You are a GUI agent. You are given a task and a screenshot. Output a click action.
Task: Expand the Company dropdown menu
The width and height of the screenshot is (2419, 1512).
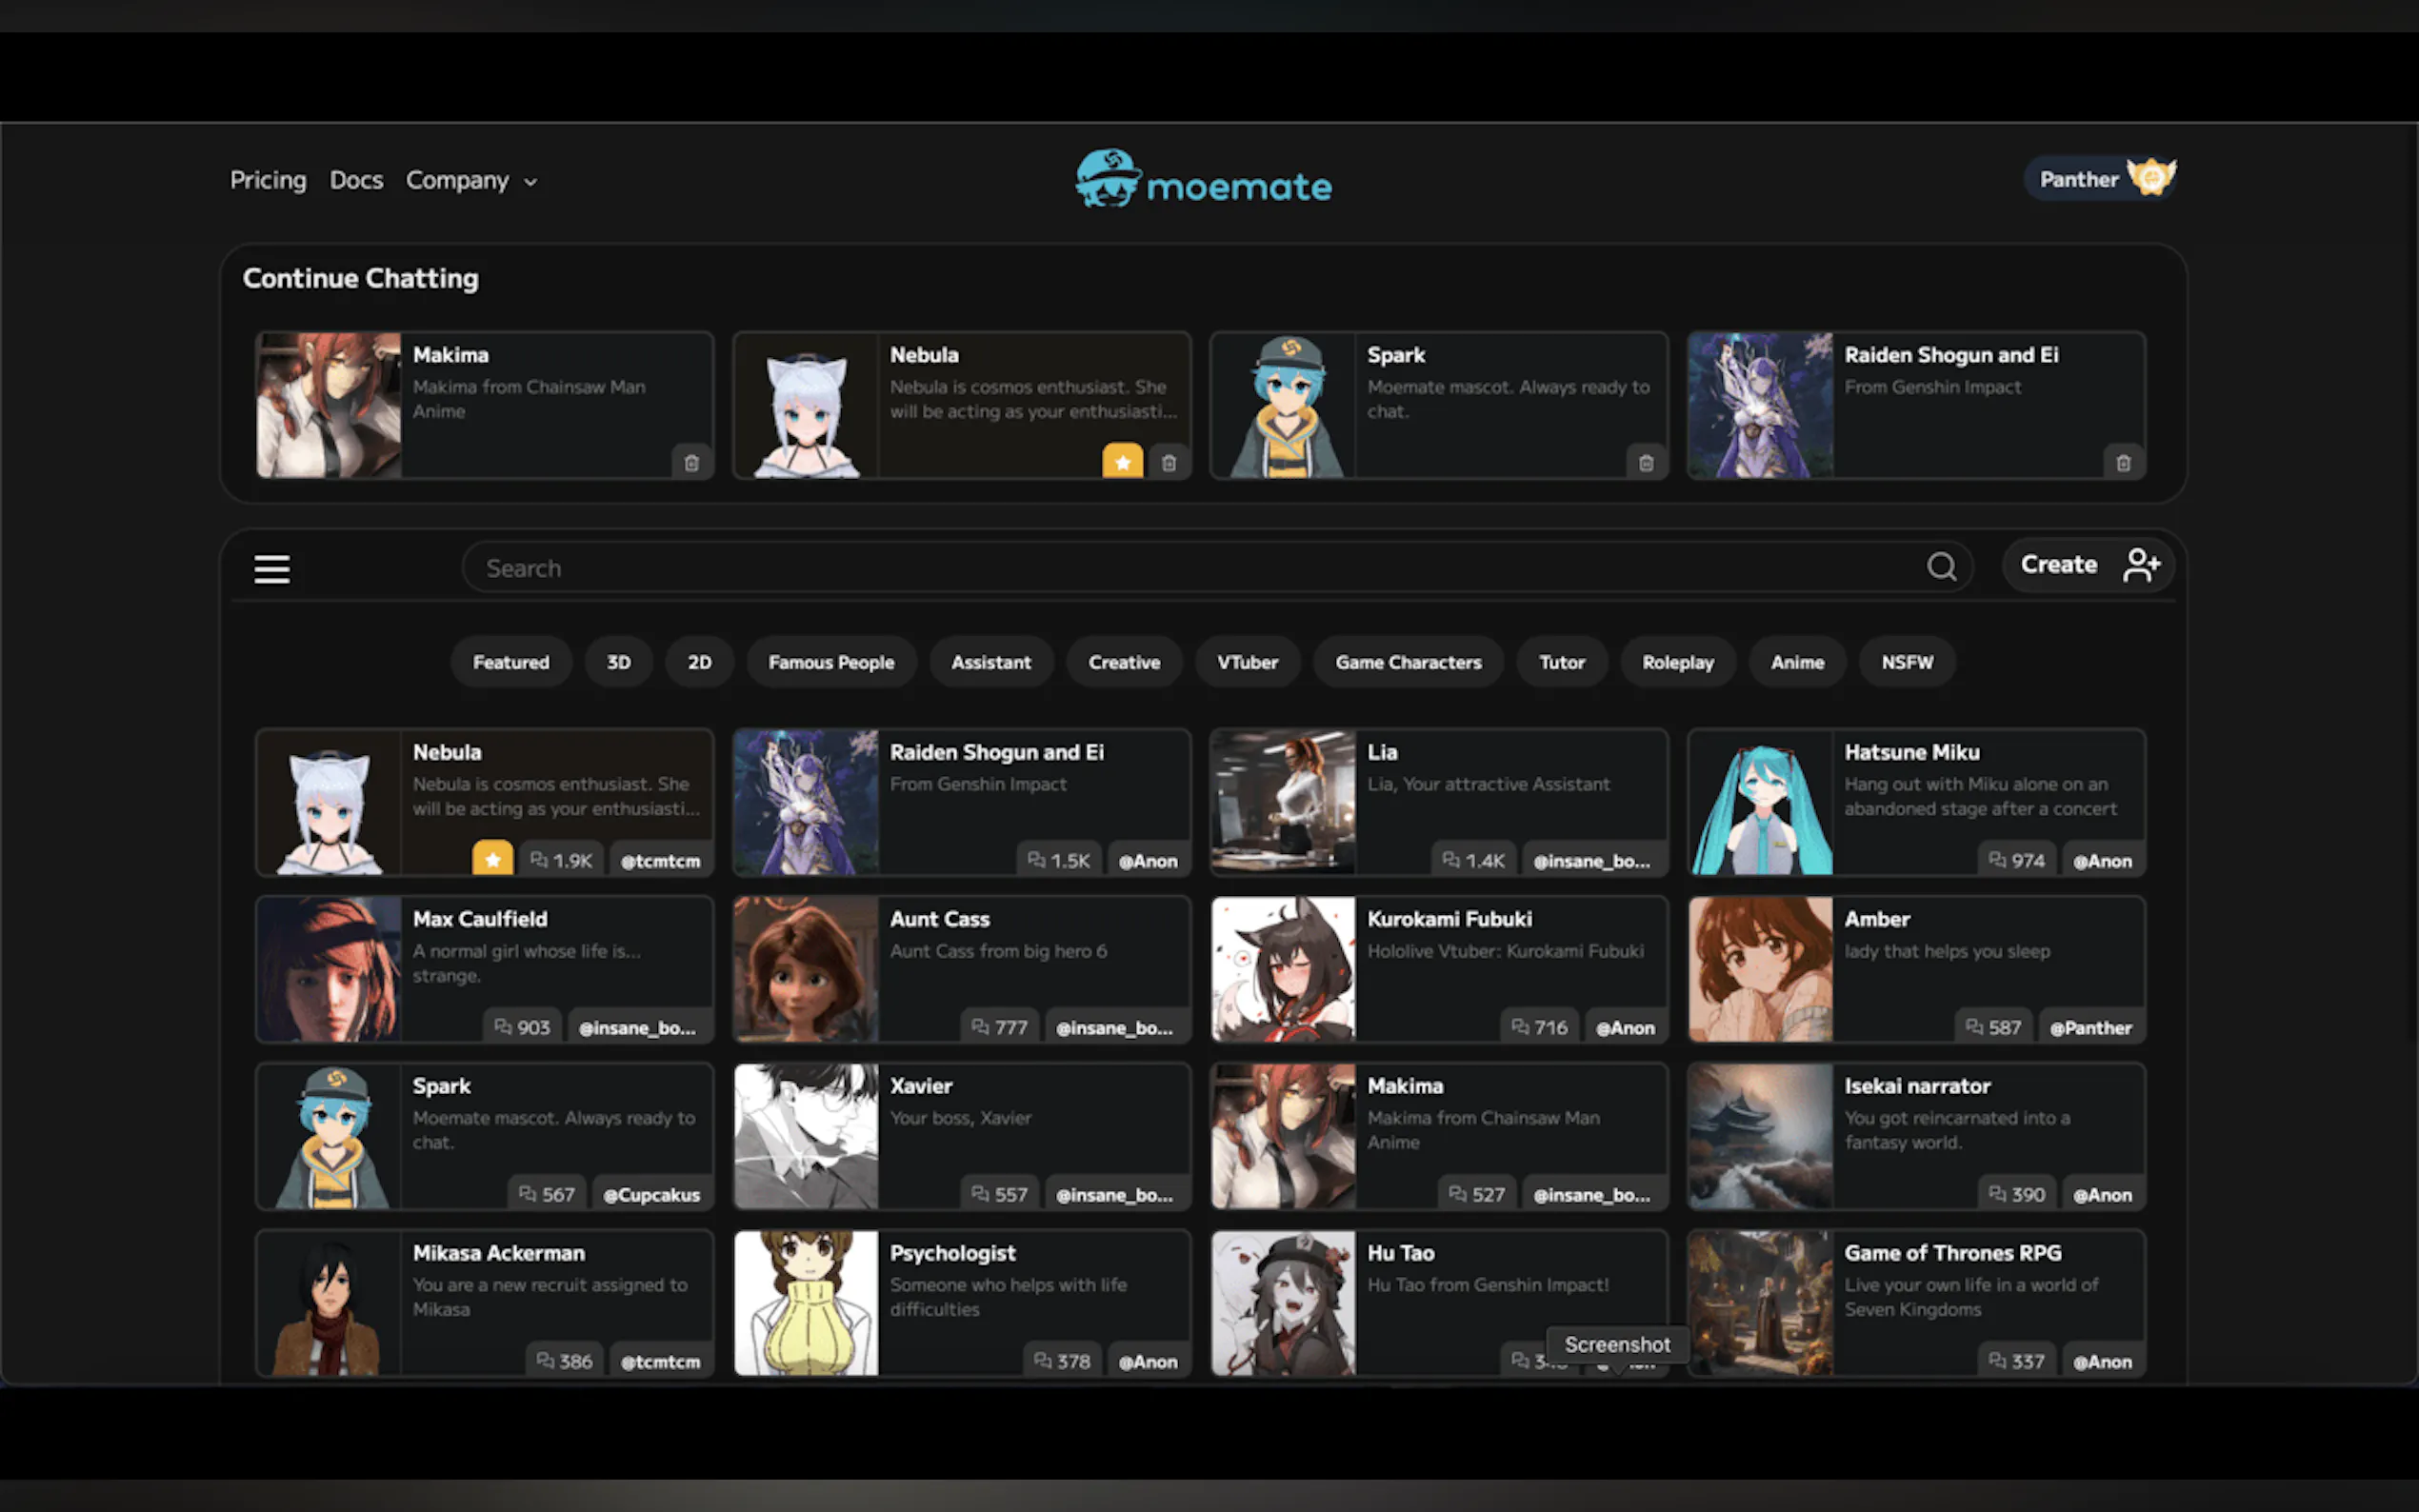[x=471, y=181]
